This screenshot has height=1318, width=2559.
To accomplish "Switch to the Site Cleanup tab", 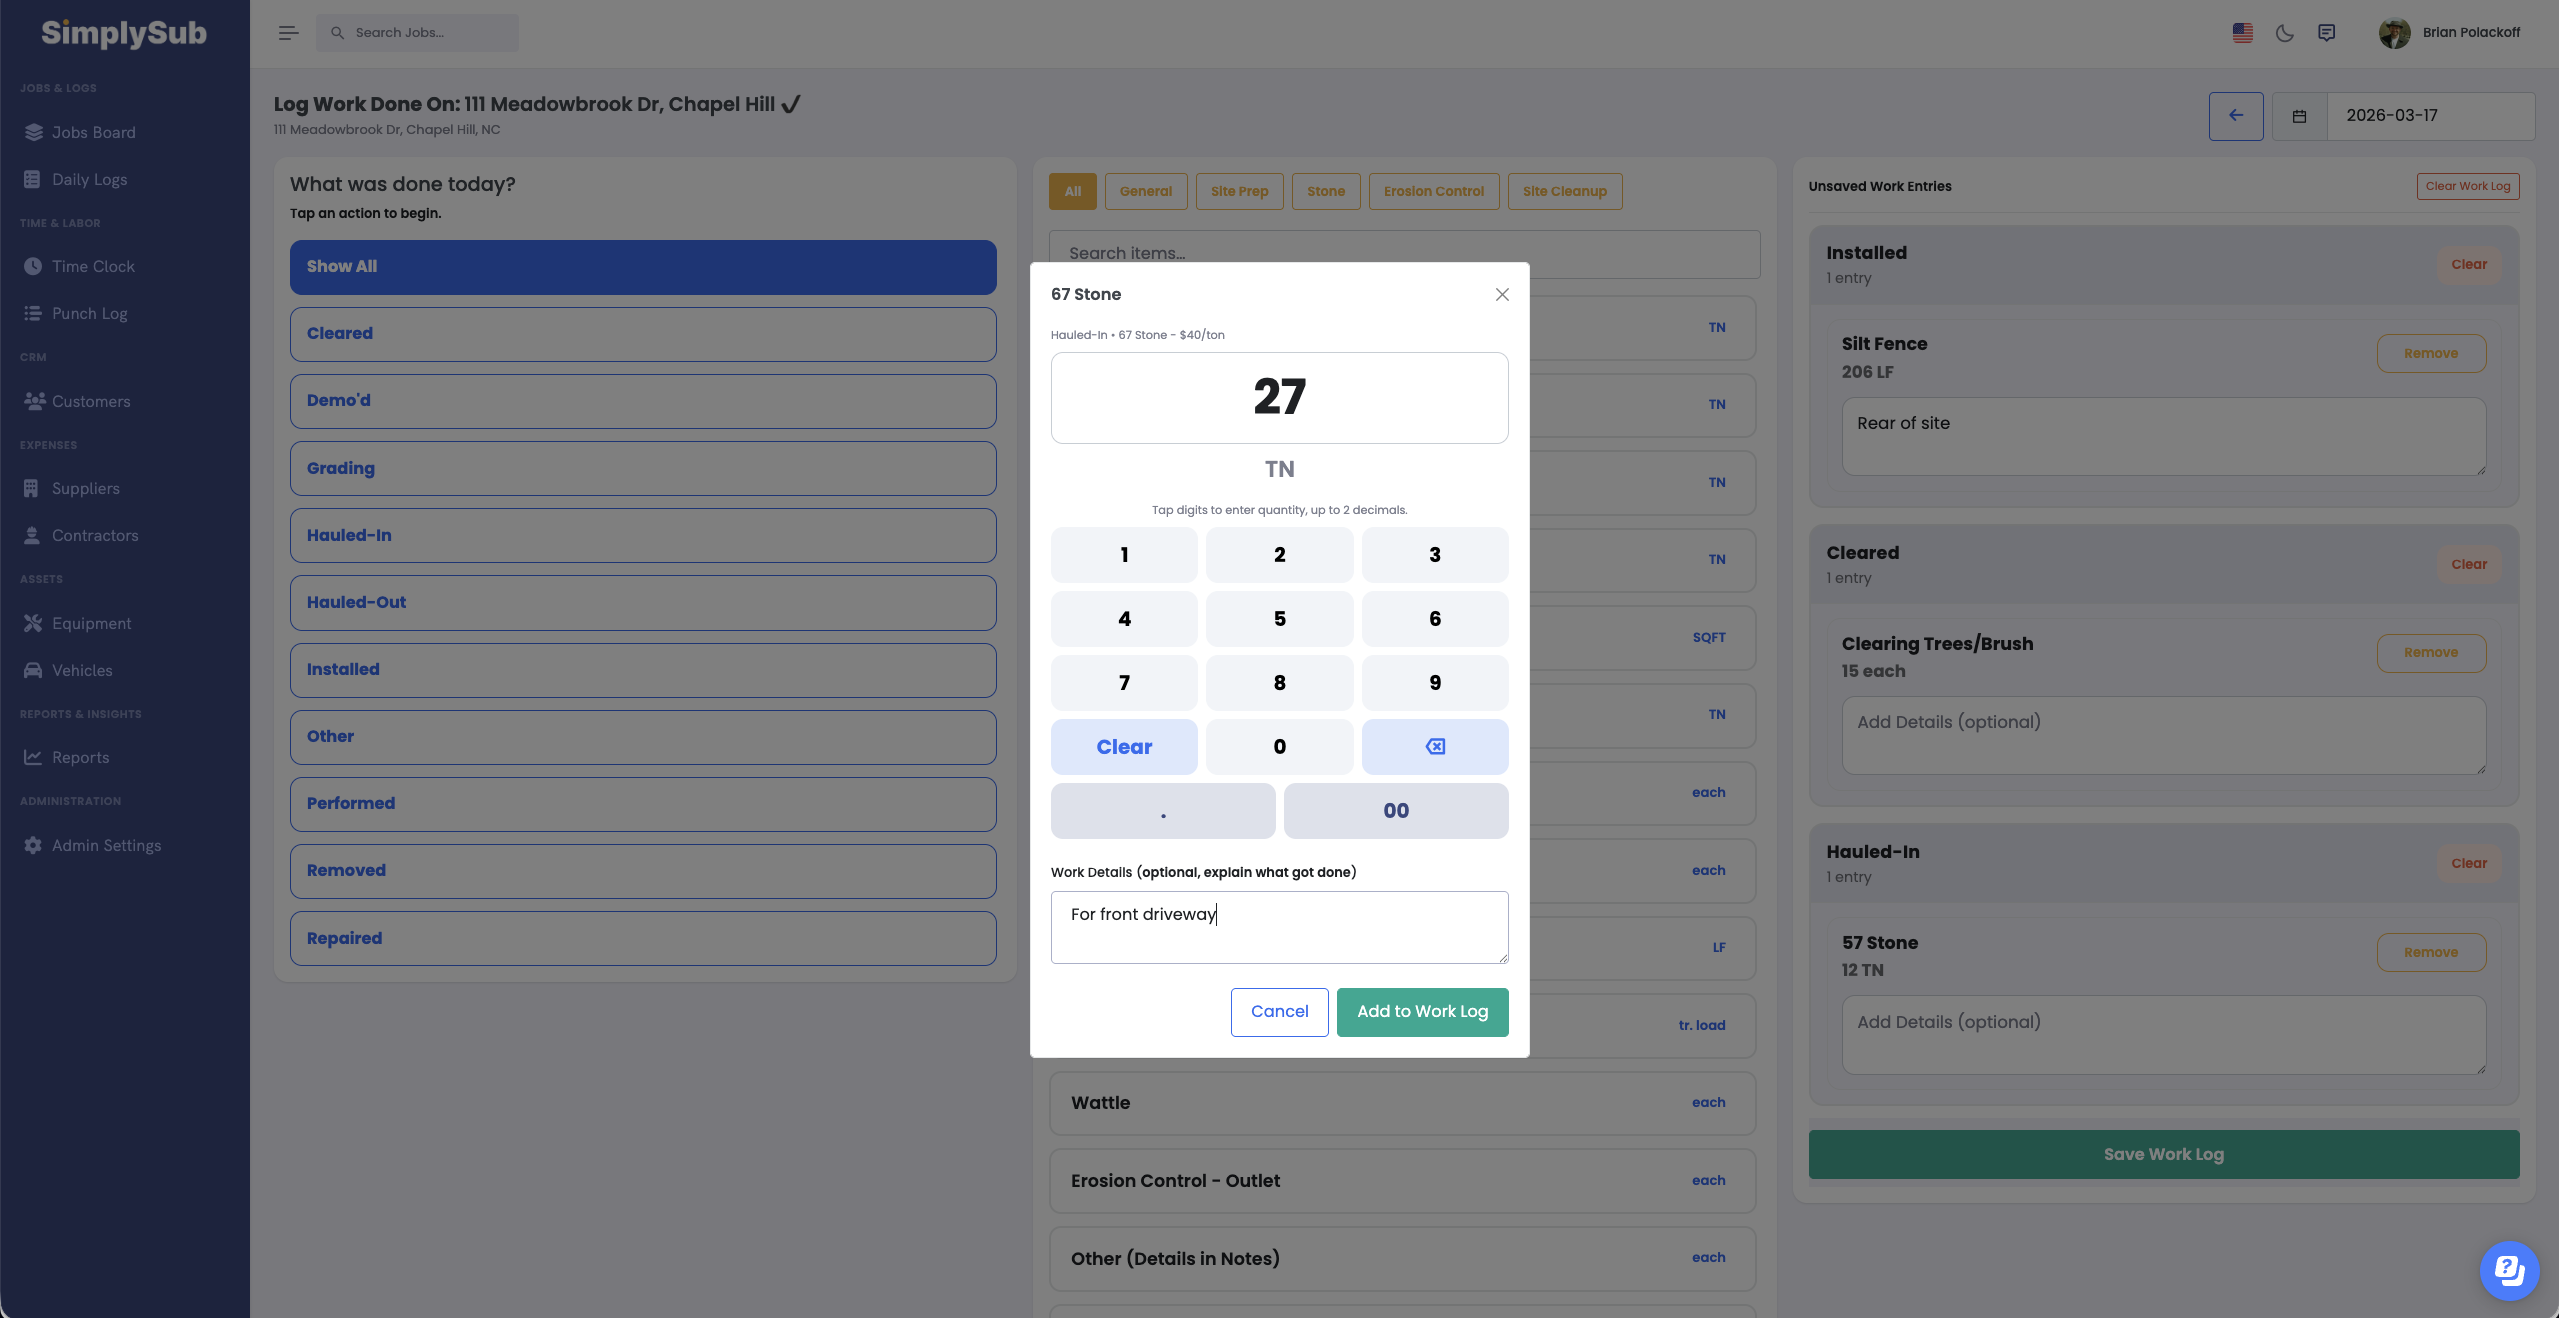I will click(1564, 191).
